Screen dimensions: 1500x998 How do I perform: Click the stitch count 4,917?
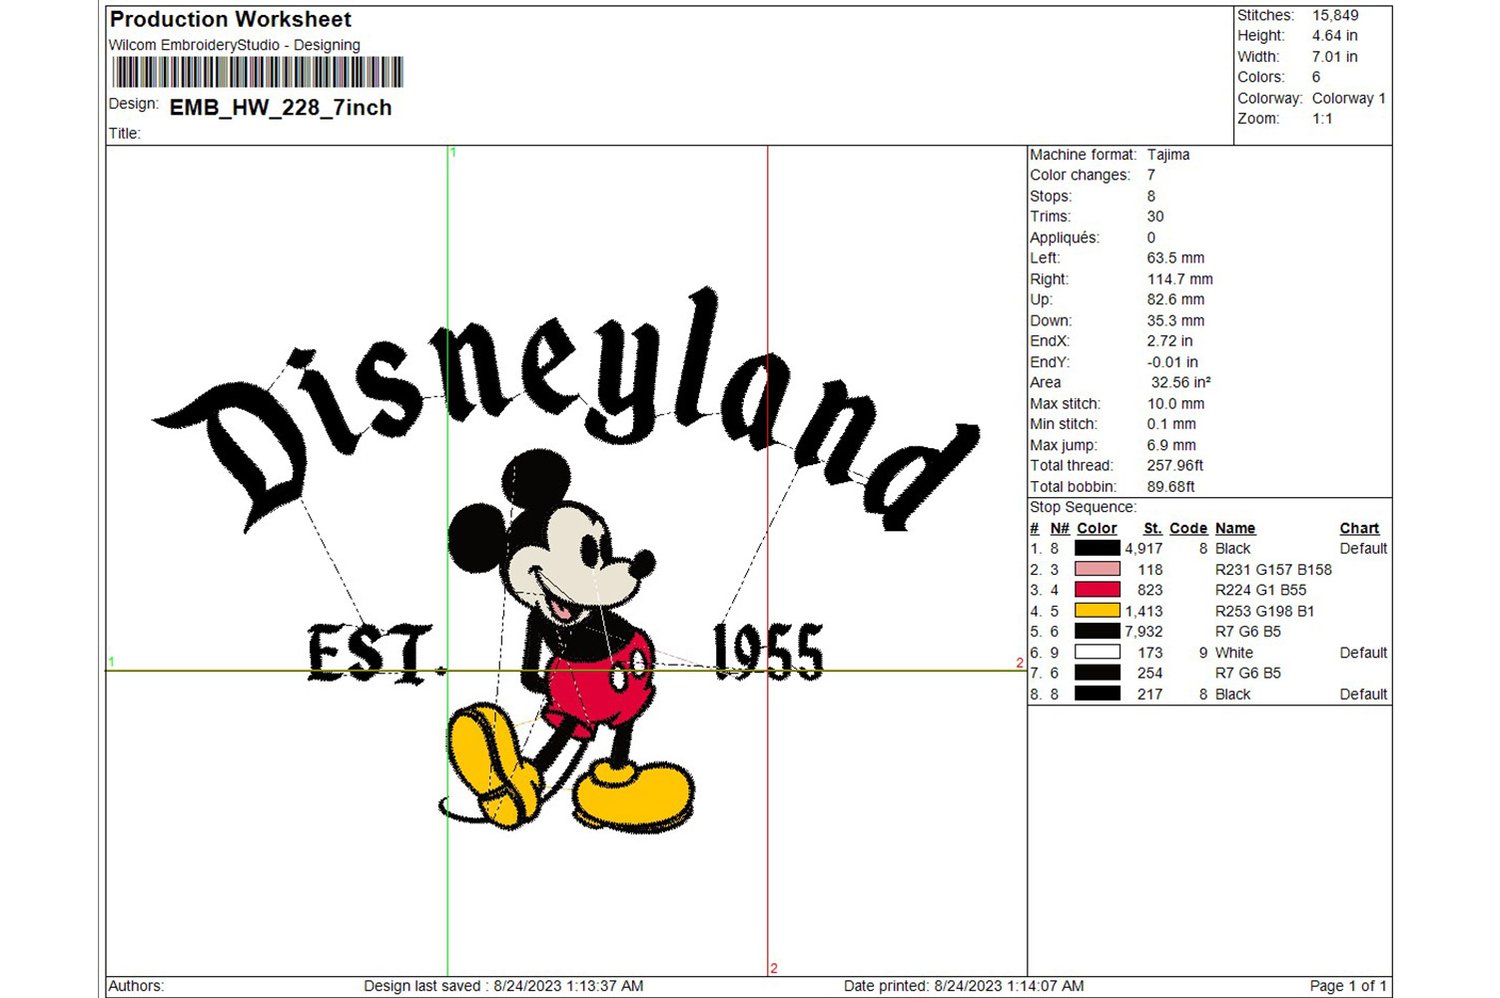pyautogui.click(x=1144, y=549)
